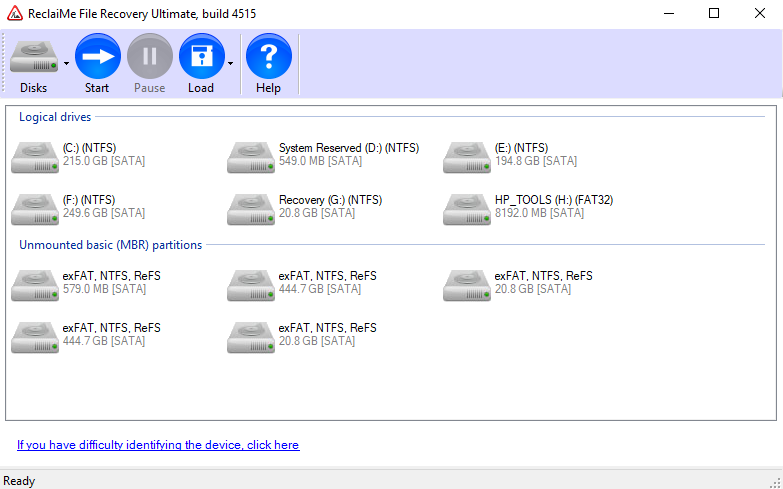Click the ReclaiMe app logo in title bar
The width and height of the screenshot is (783, 489).
[15, 13]
